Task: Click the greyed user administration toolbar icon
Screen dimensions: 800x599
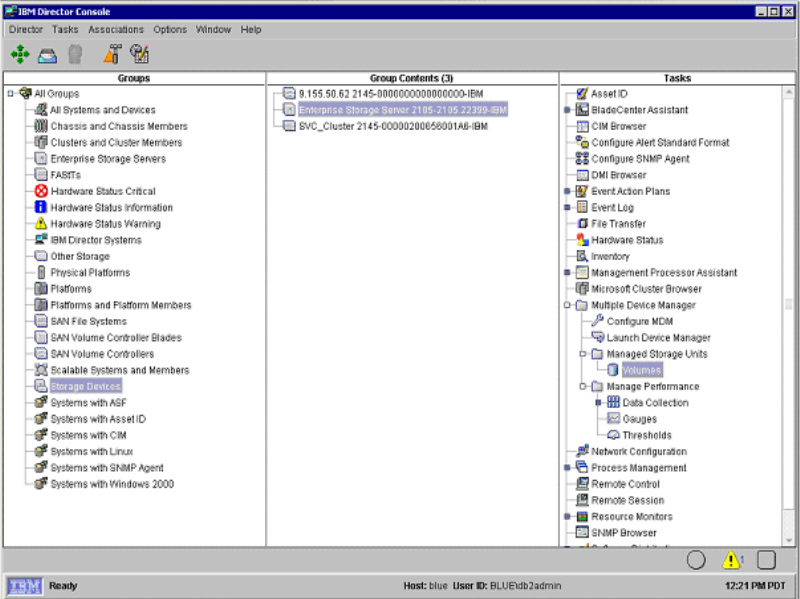Action: pos(75,54)
